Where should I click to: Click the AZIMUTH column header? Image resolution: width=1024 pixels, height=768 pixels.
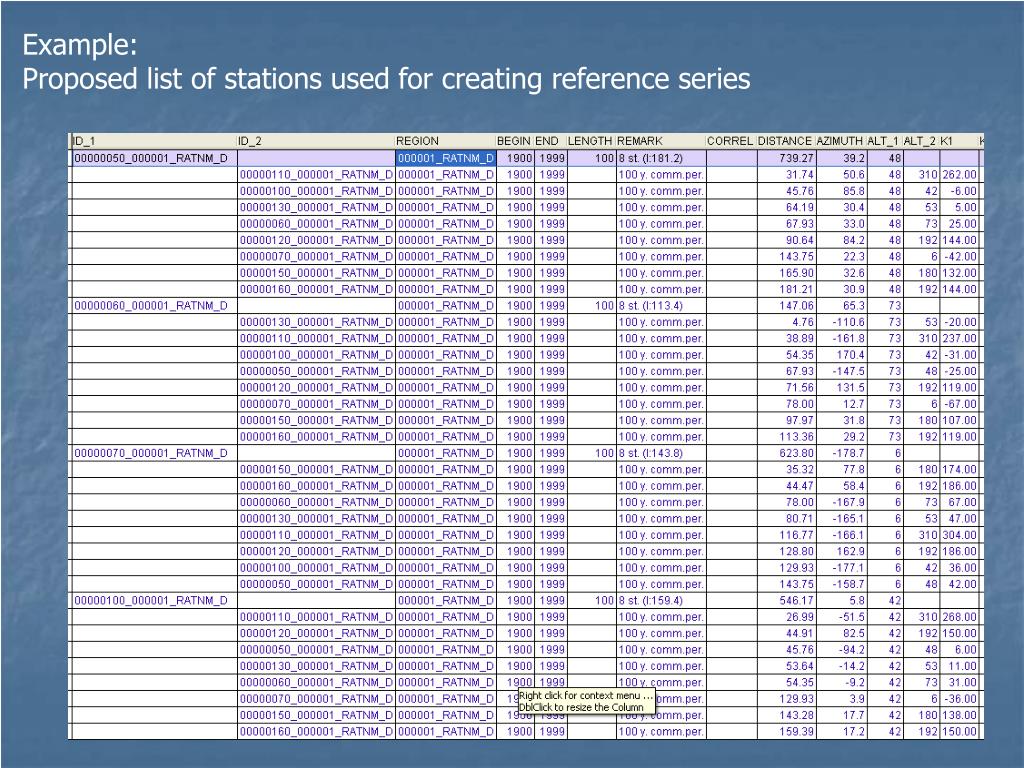coord(840,141)
